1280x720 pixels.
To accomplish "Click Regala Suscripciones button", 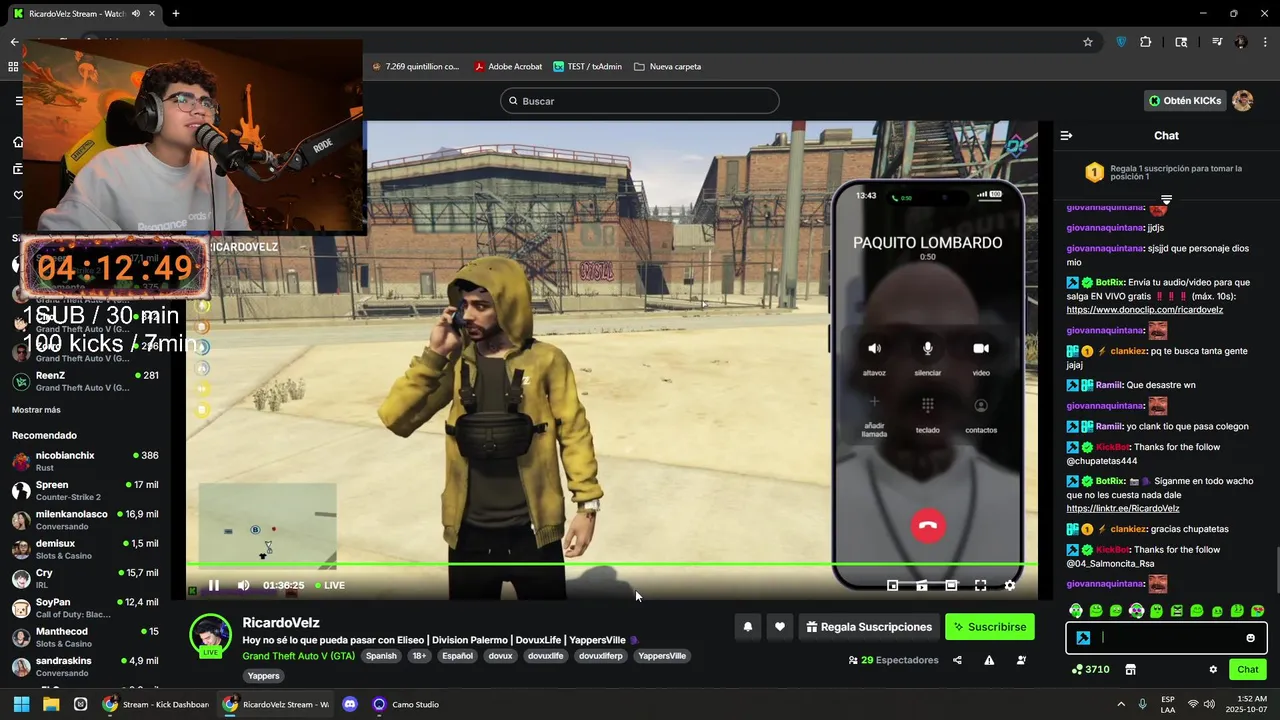I will [x=869, y=627].
